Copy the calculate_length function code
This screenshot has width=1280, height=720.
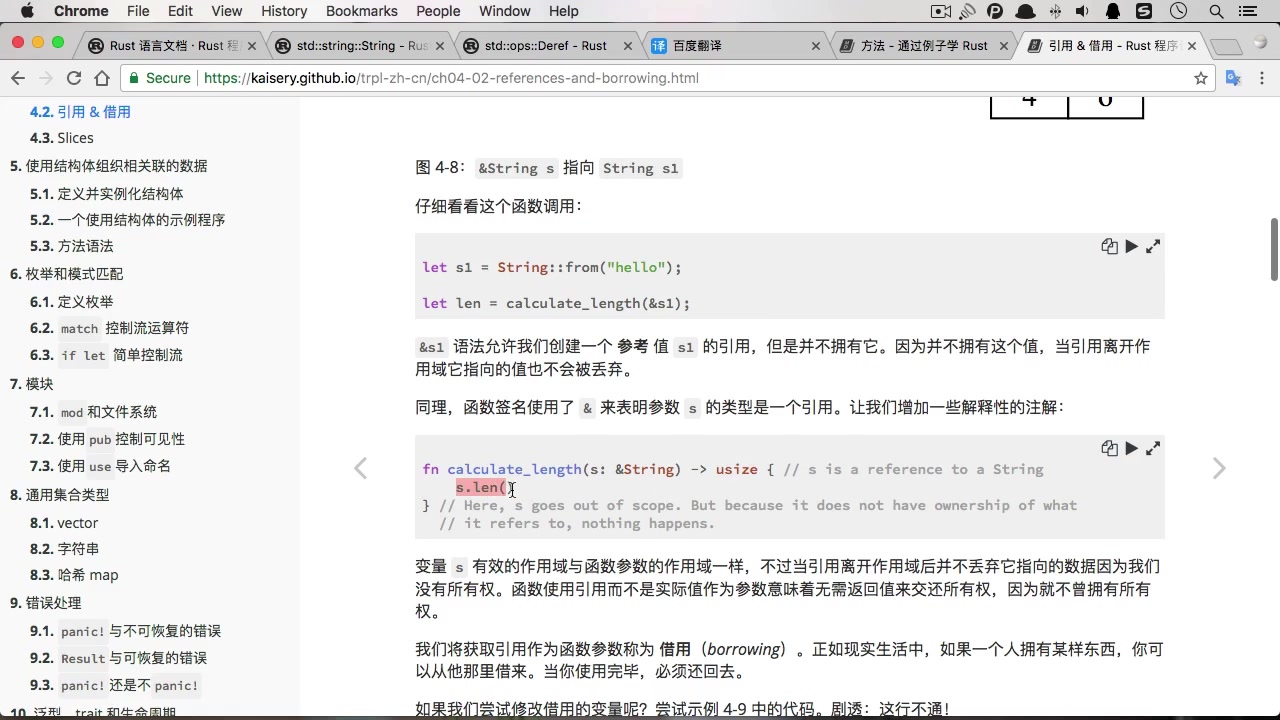click(1109, 448)
